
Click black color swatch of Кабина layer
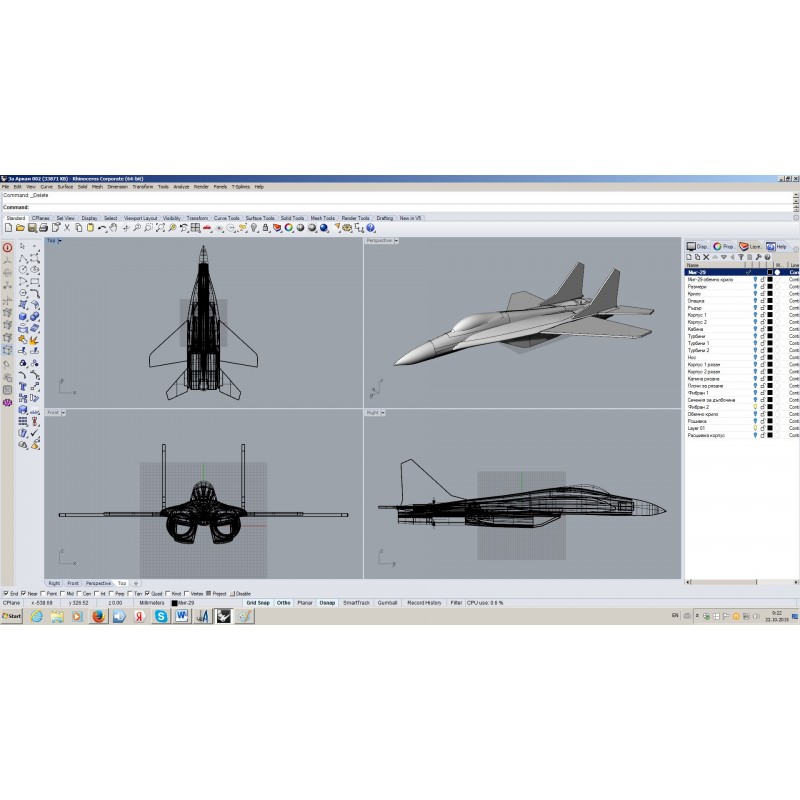point(769,329)
